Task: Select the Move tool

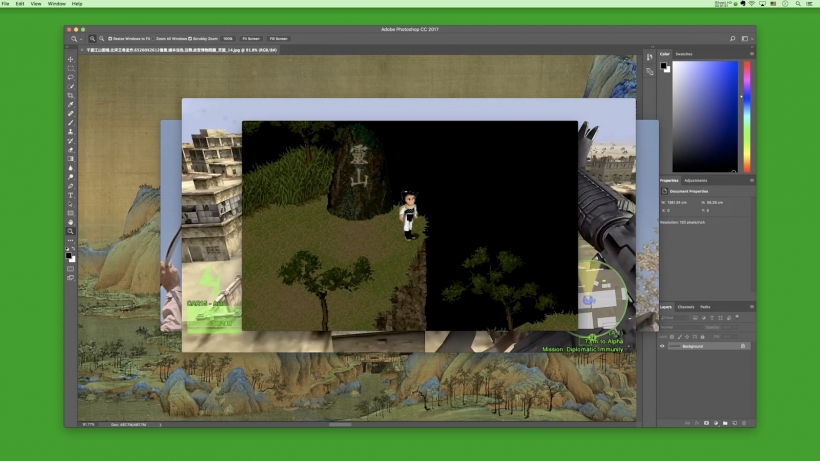Action: 70,58
